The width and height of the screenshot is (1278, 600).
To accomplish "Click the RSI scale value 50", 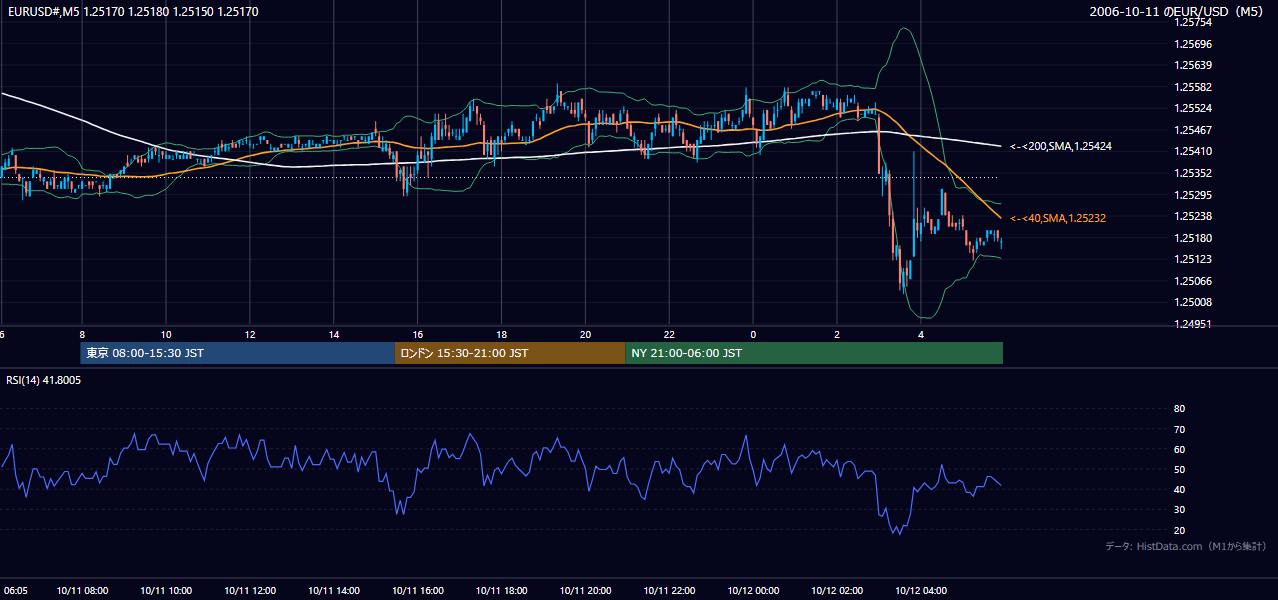I will 1179,469.
